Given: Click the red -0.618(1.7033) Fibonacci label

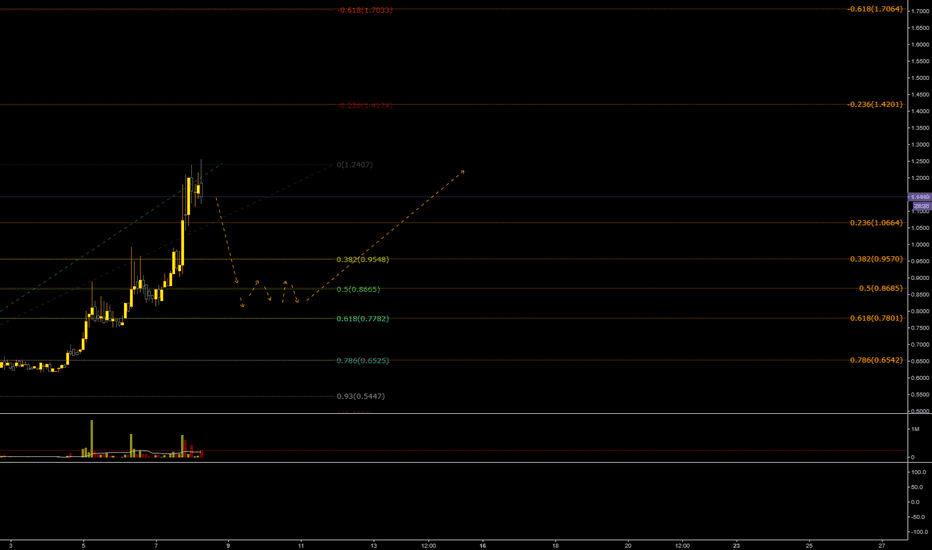Looking at the screenshot, I should [364, 10].
